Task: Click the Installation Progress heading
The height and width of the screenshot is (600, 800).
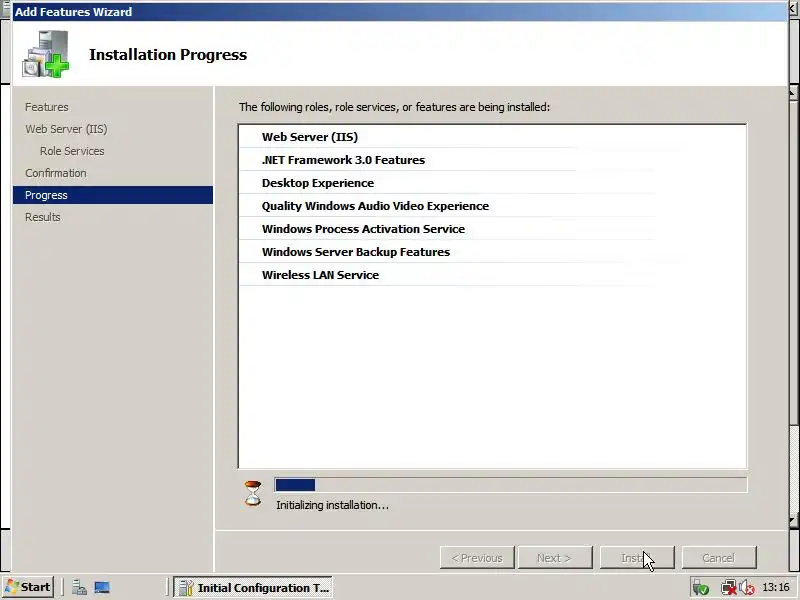Action: [168, 54]
